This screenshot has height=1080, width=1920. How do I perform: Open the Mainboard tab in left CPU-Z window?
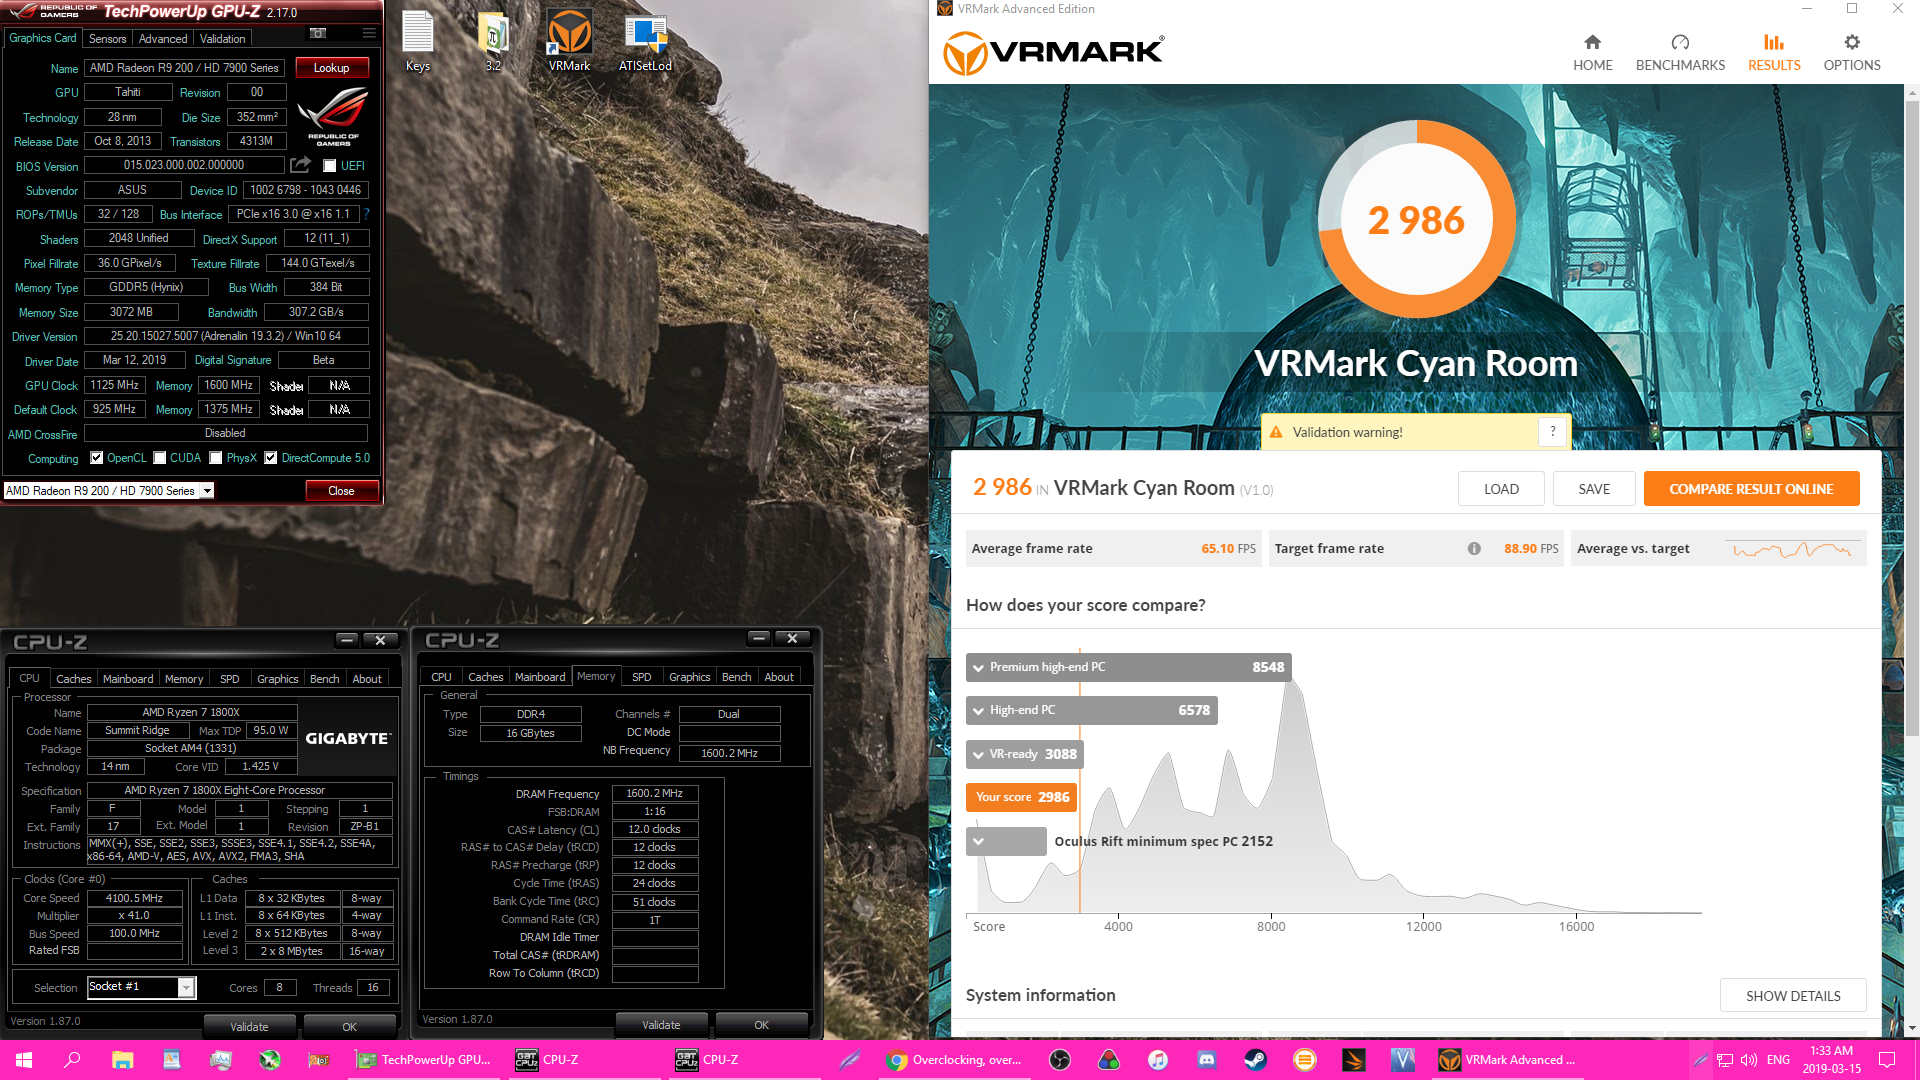[128, 679]
